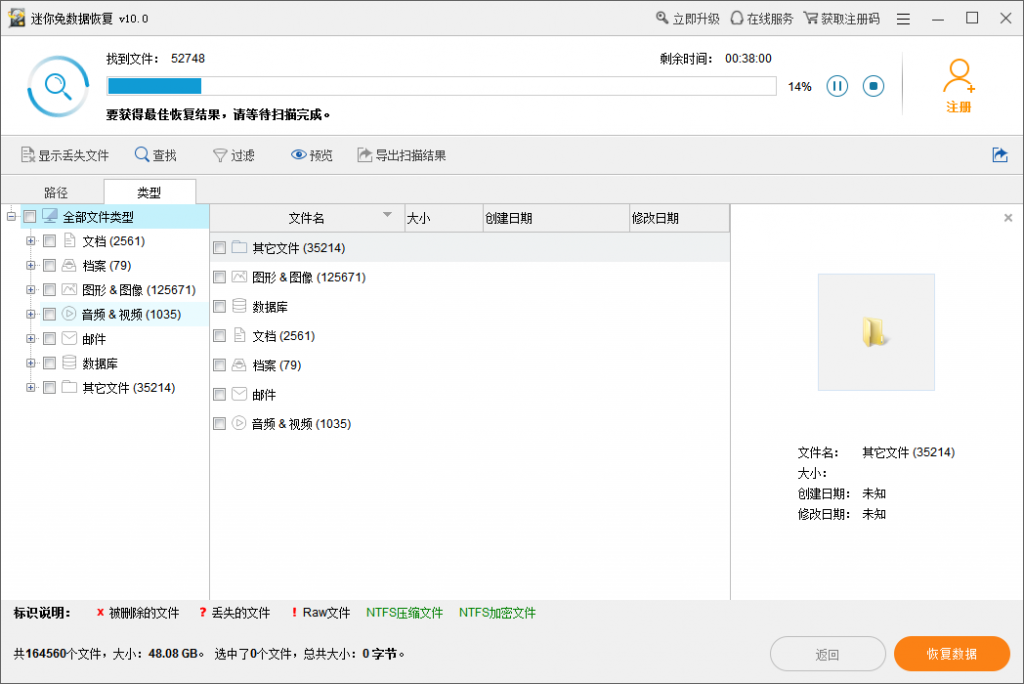Check 档案 (79) in file list
This screenshot has width=1024, height=684.
tap(219, 365)
